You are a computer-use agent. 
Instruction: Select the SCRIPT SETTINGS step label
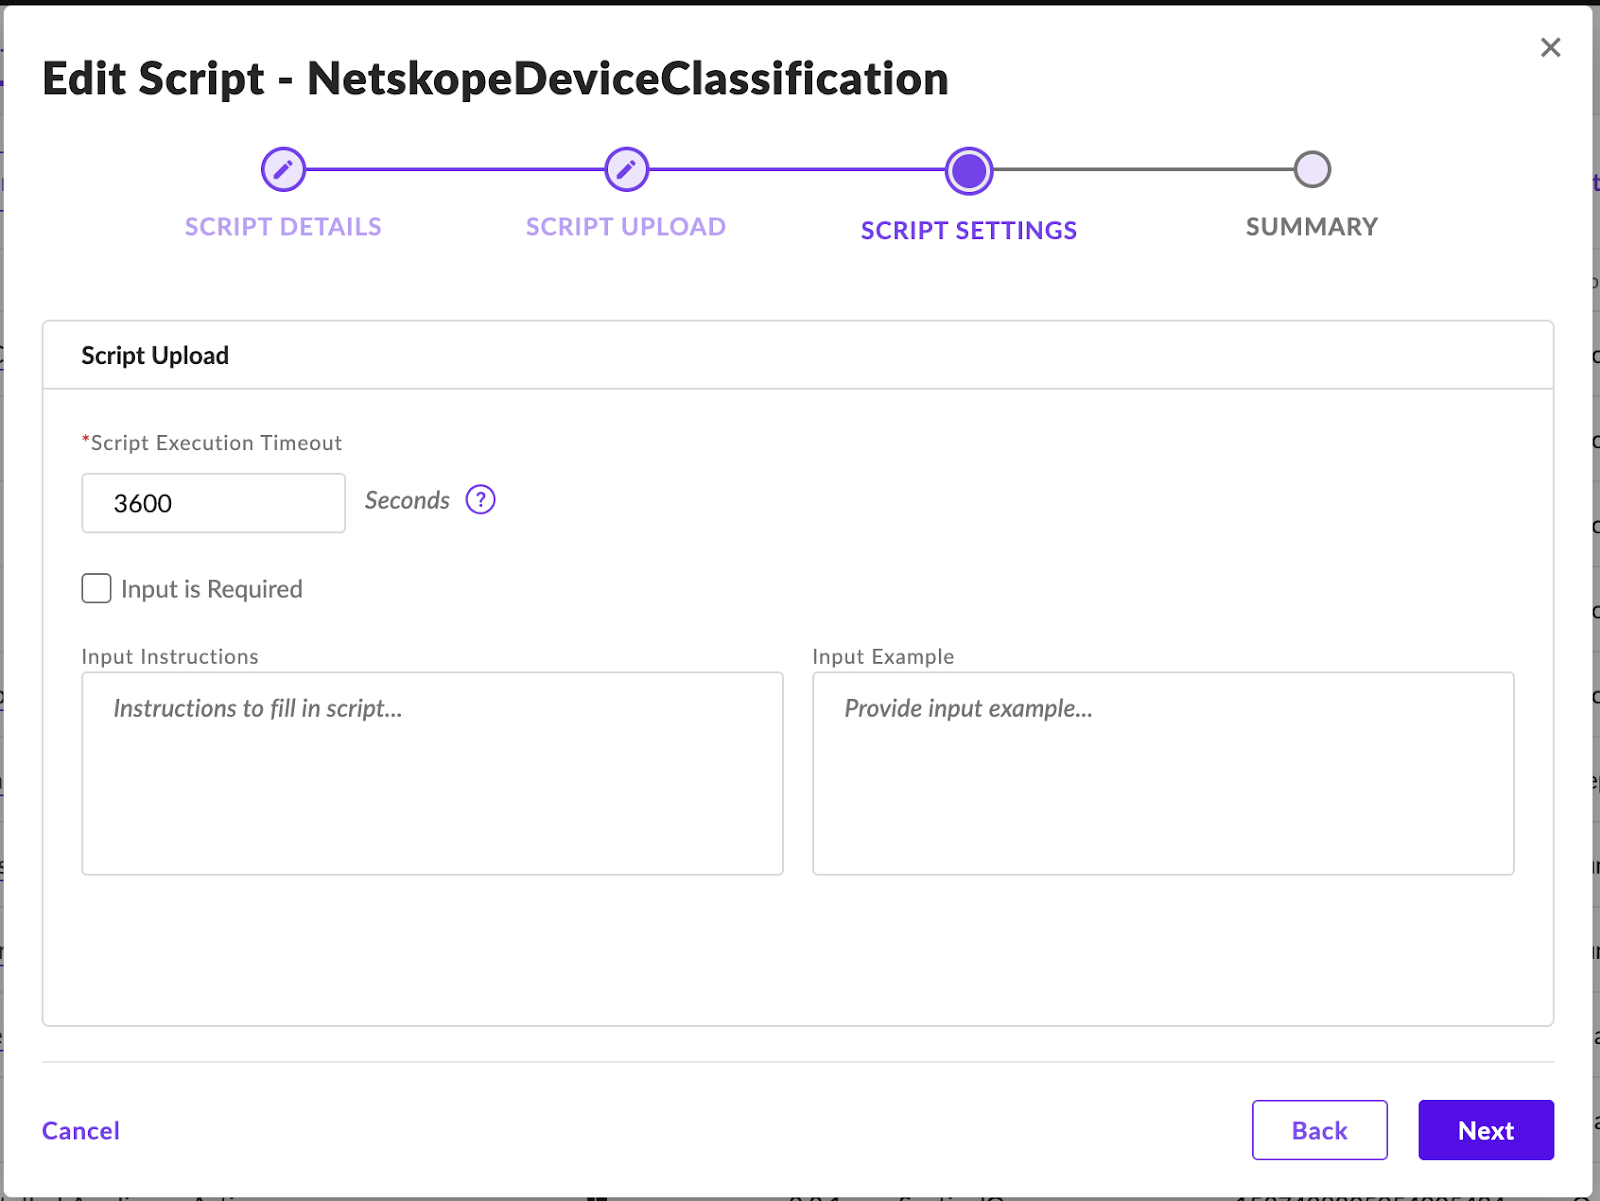(x=969, y=231)
